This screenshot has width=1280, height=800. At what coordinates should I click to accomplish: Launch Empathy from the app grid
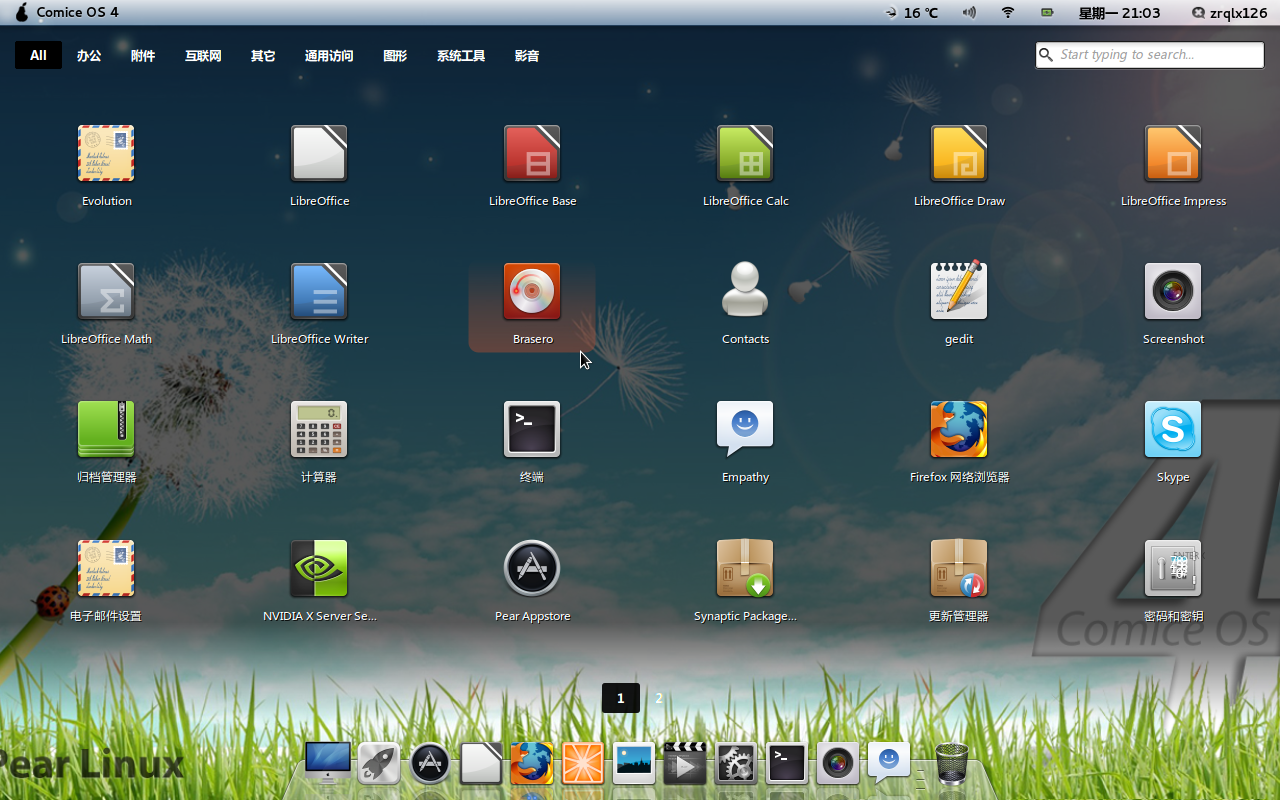[x=745, y=429]
